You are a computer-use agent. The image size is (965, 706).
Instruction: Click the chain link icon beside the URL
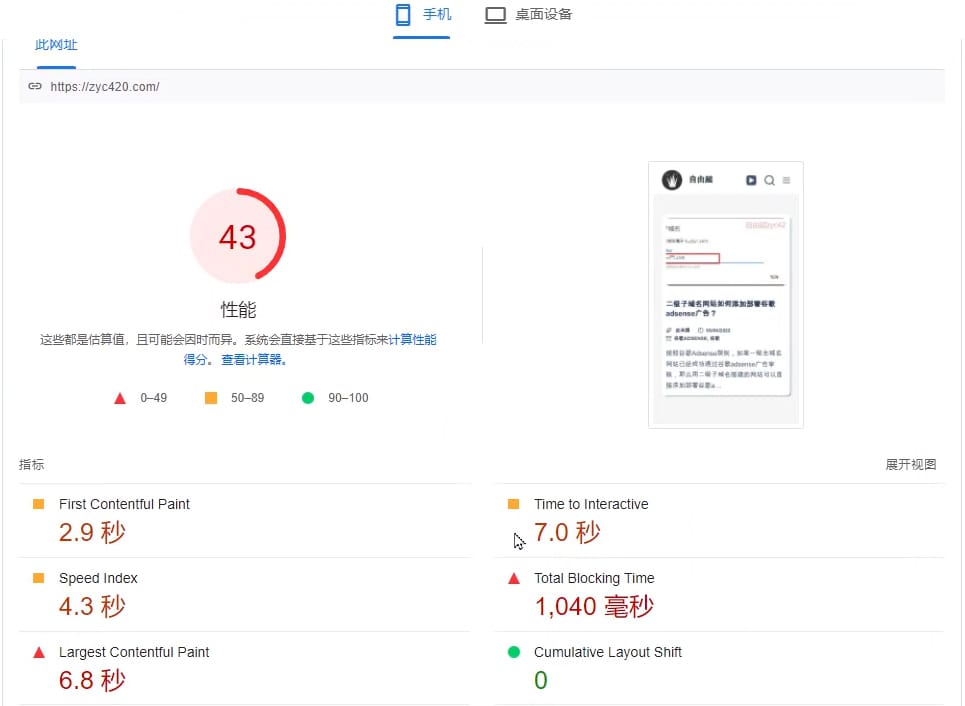36,86
